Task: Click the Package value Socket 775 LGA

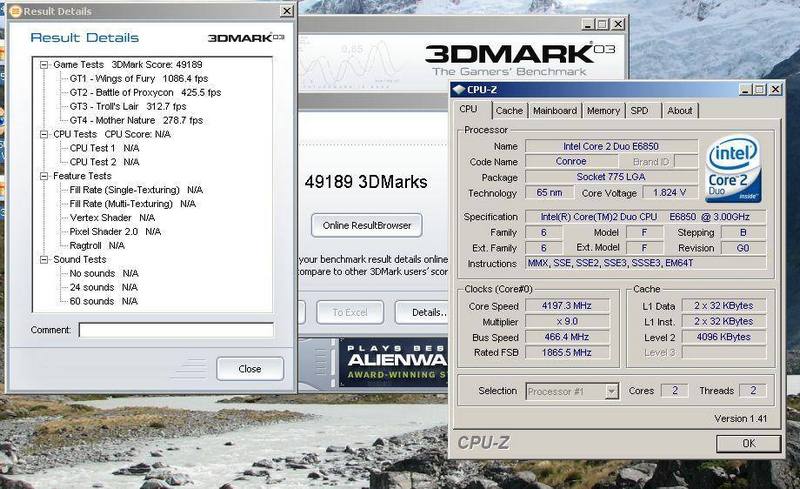Action: pyautogui.click(x=611, y=177)
